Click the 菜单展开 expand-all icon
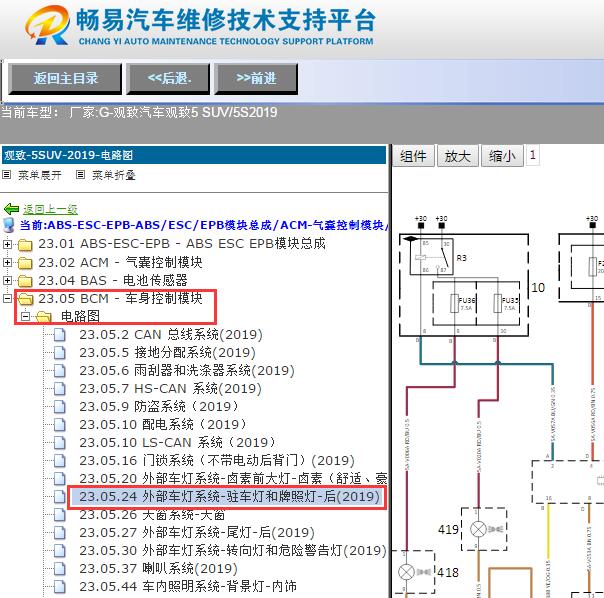604x598 pixels. point(6,175)
